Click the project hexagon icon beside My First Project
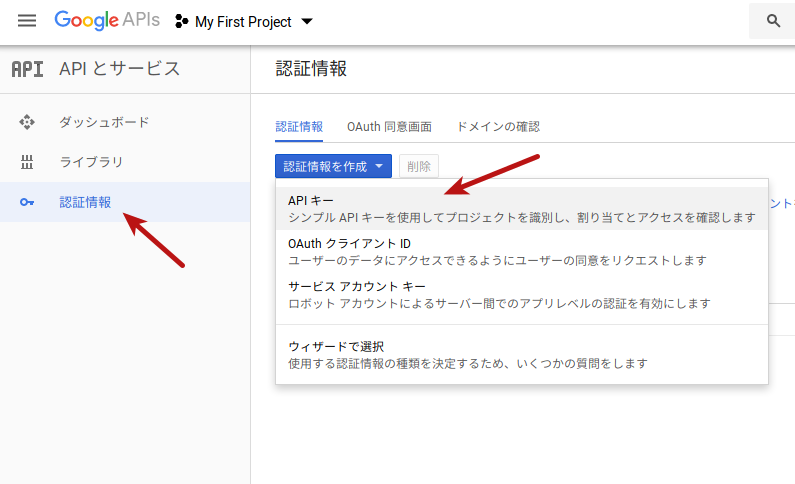 pos(182,22)
